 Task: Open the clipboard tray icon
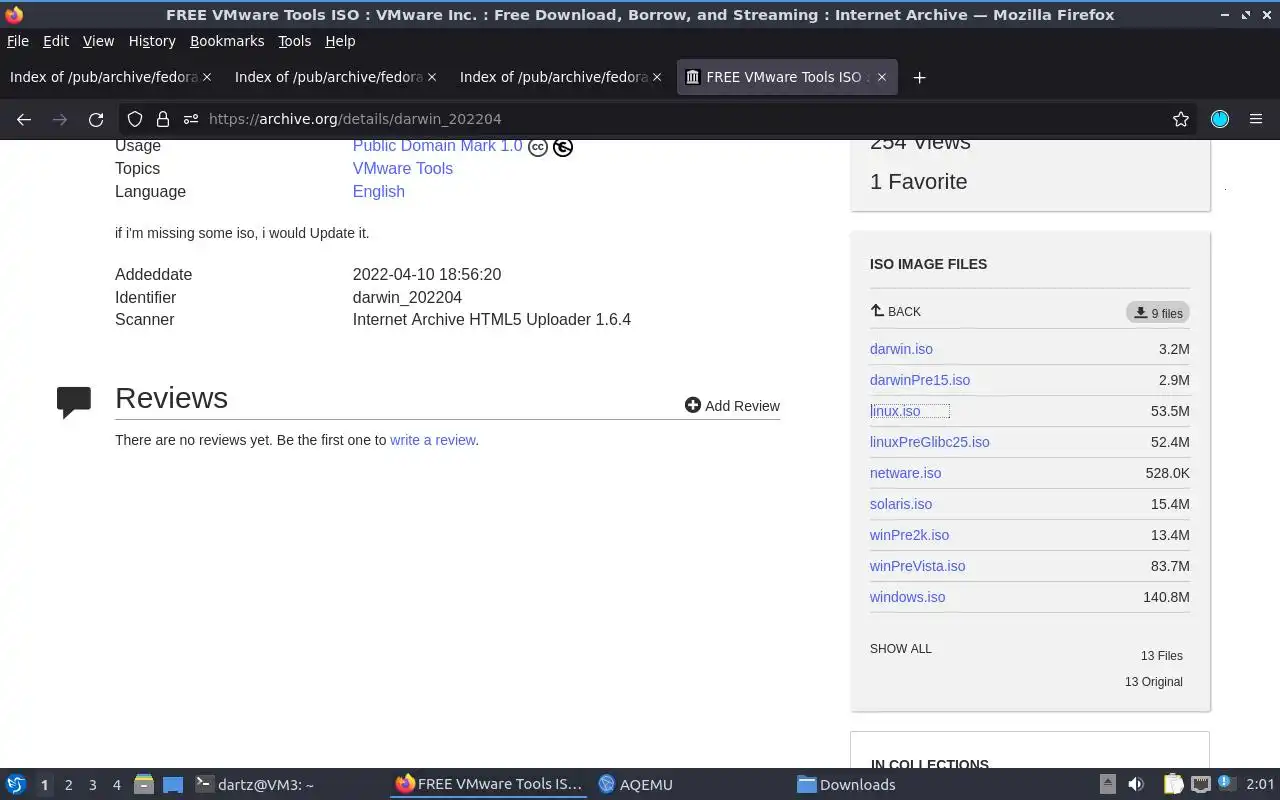click(1173, 785)
